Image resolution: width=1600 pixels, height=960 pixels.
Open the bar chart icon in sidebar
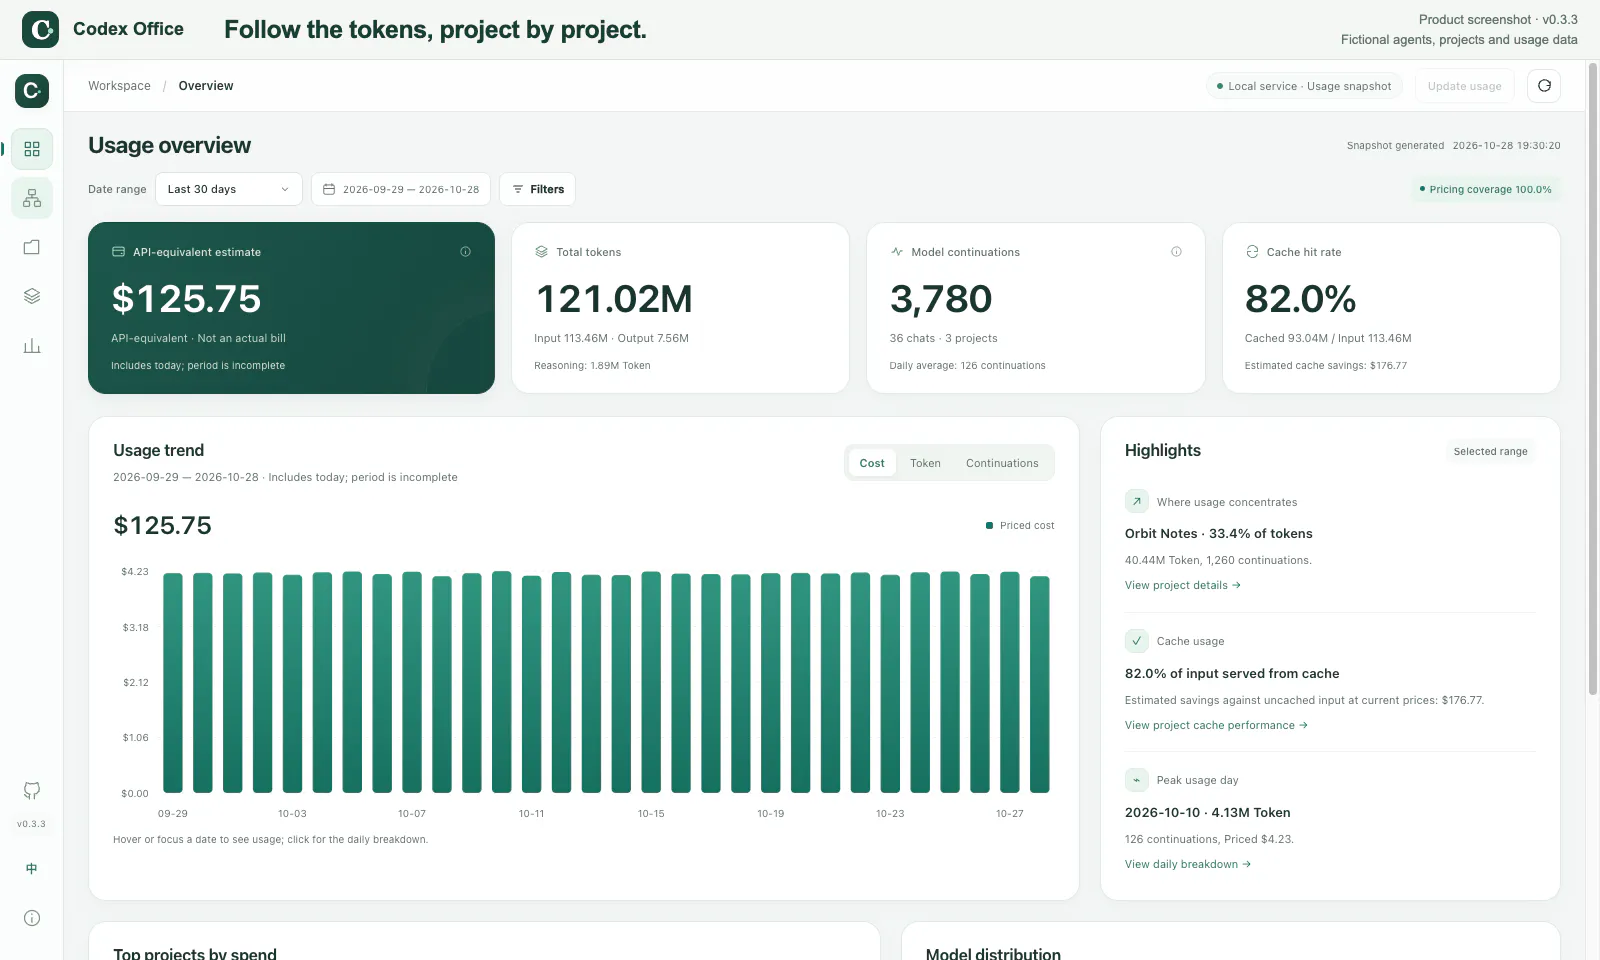32,346
